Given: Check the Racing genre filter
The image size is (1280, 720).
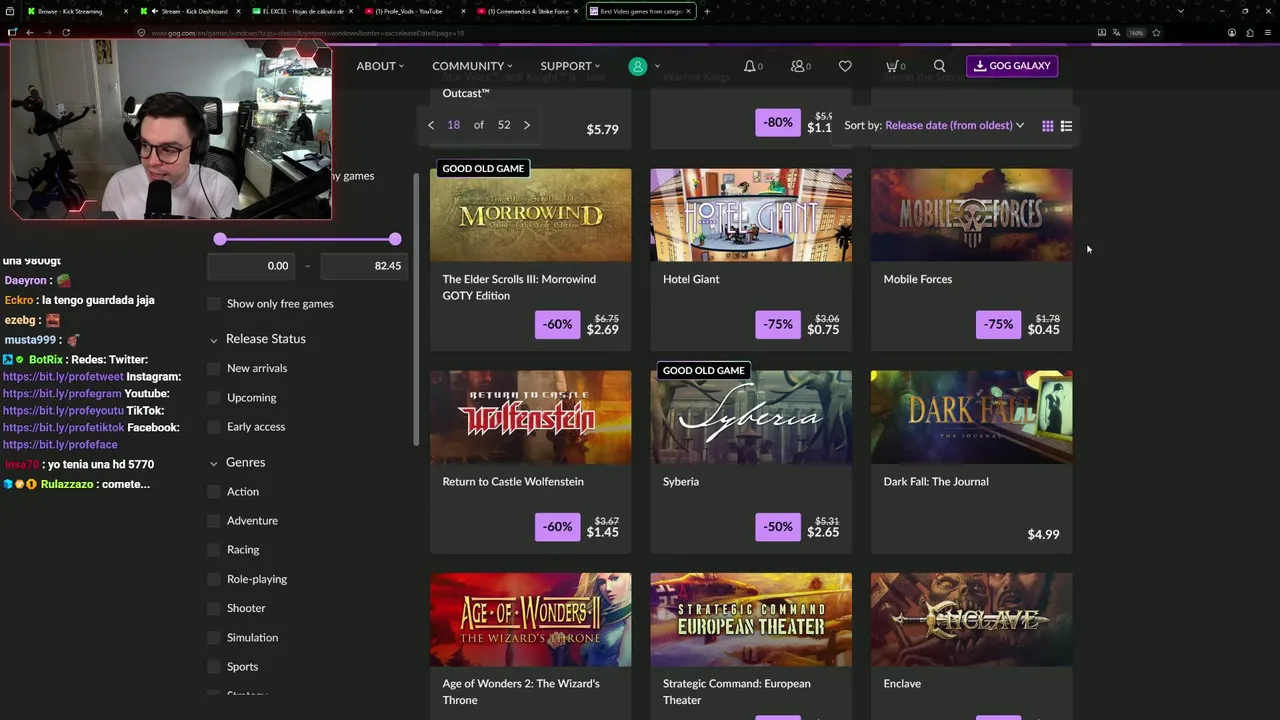Looking at the screenshot, I should 213,550.
